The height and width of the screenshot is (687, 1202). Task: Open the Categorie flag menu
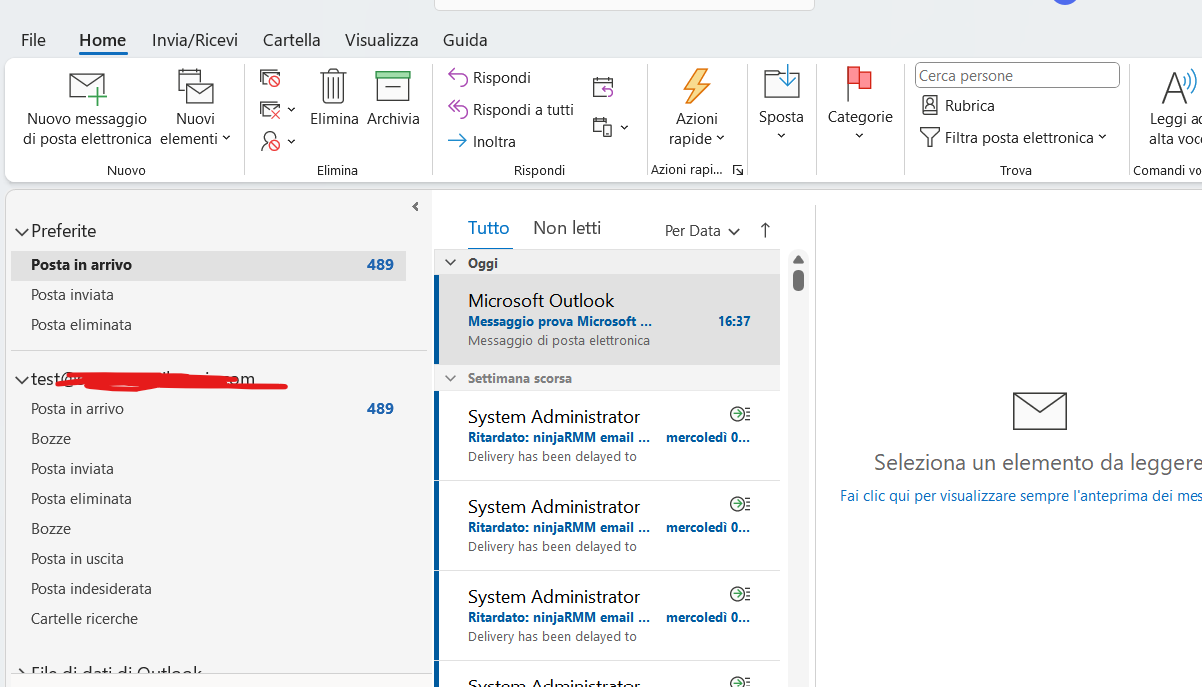(860, 104)
